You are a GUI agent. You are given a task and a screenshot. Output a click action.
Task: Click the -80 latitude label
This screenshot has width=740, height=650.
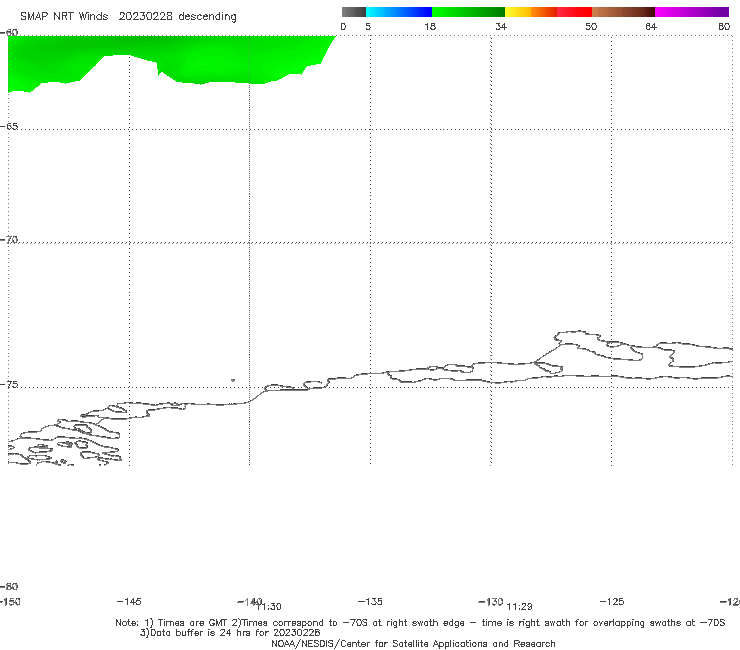9,586
